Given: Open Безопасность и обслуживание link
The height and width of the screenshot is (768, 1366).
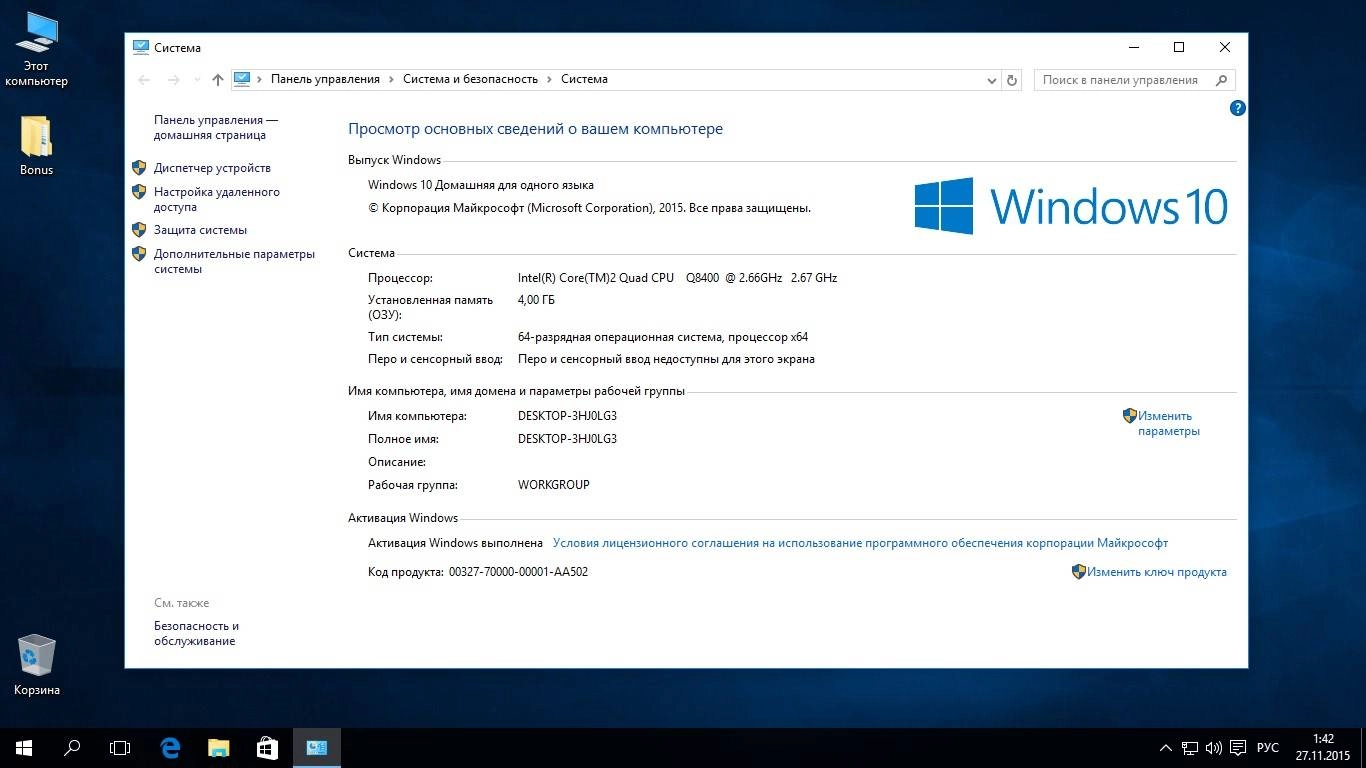Looking at the screenshot, I should [x=196, y=633].
